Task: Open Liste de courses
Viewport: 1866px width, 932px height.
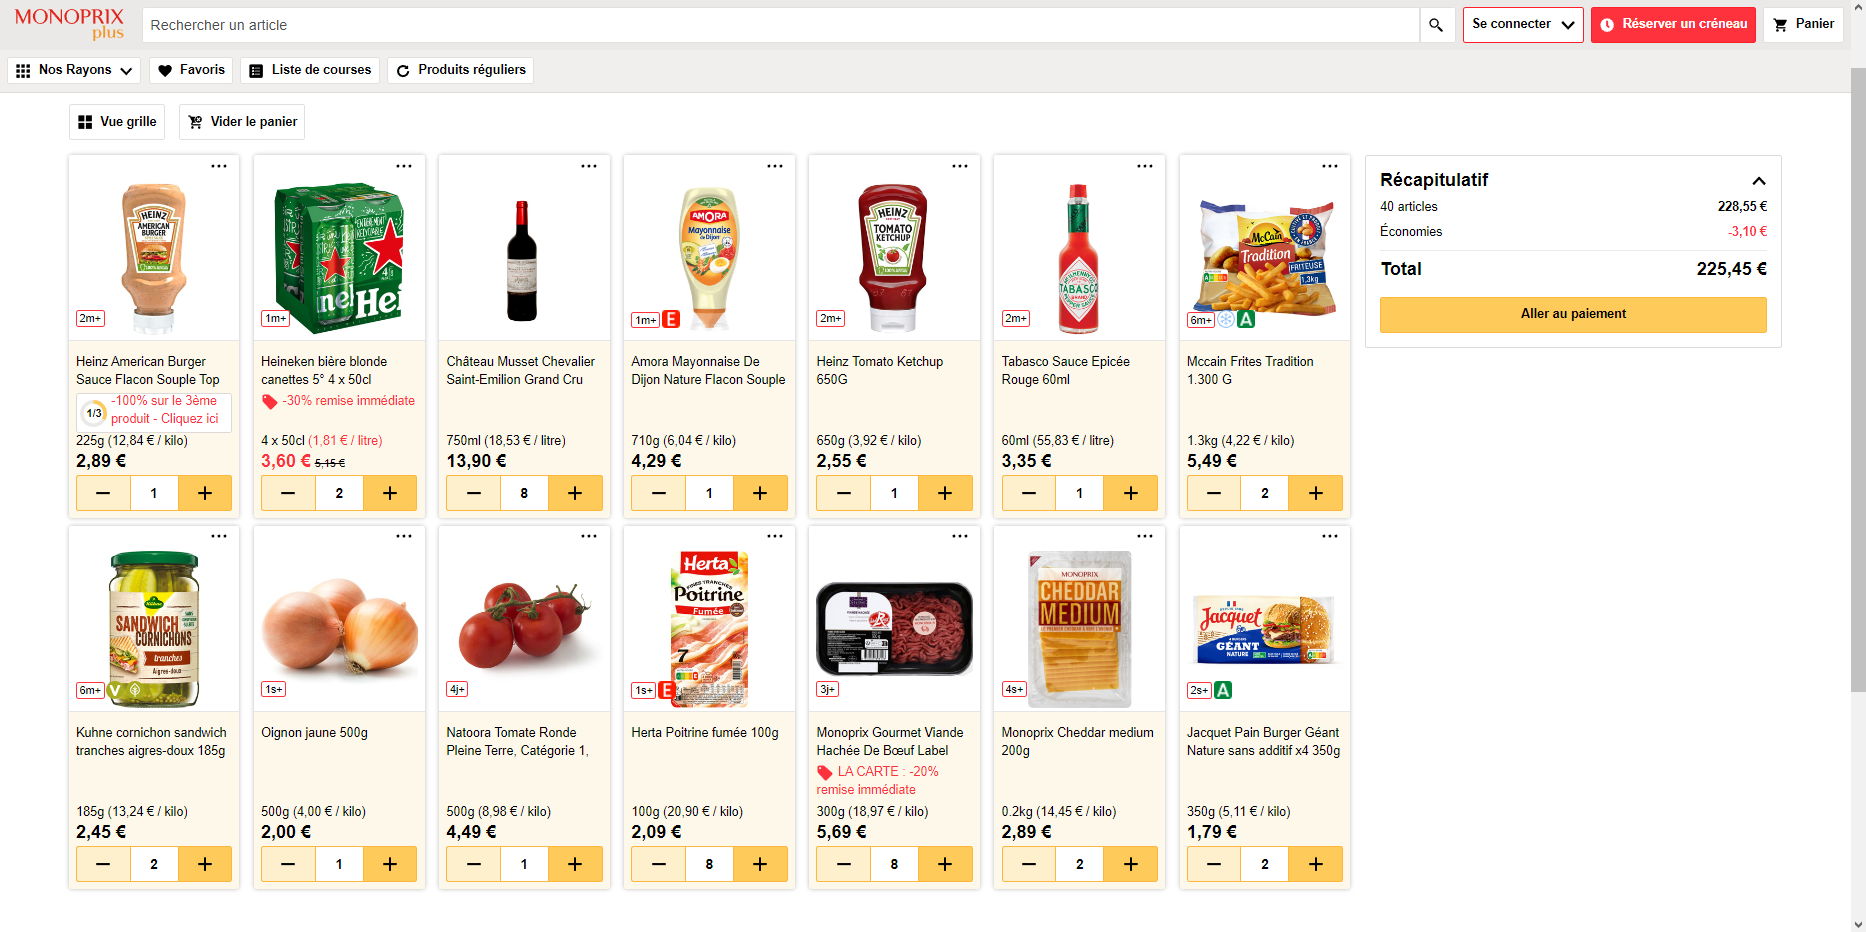Action: [x=310, y=70]
